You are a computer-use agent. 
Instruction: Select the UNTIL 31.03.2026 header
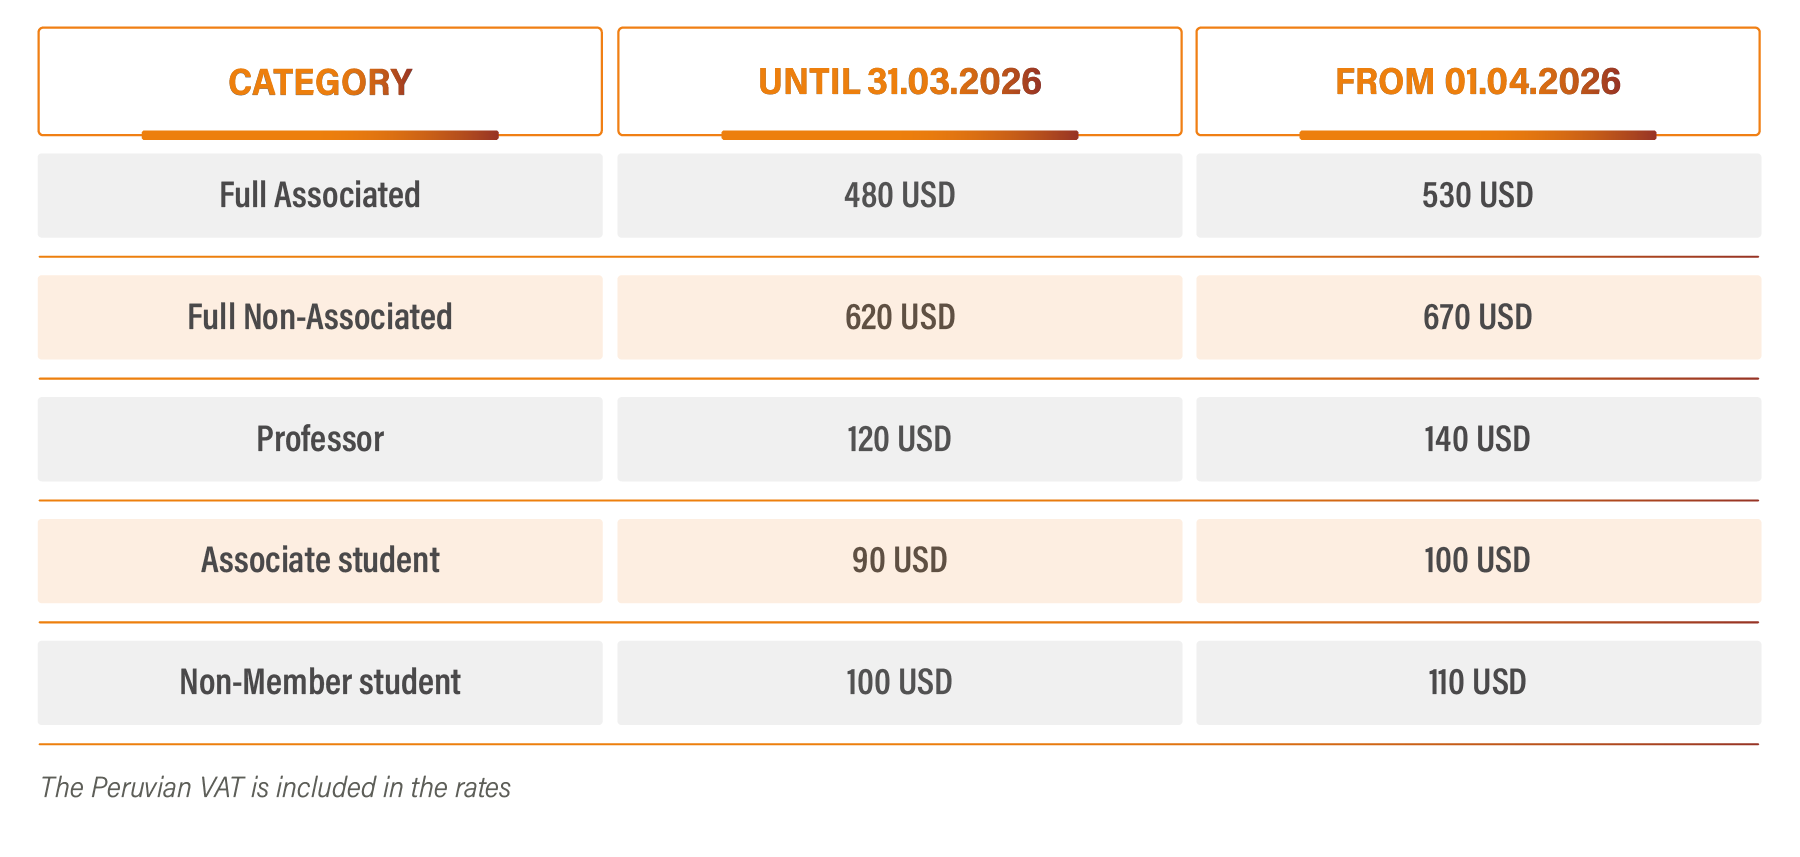pyautogui.click(x=899, y=82)
